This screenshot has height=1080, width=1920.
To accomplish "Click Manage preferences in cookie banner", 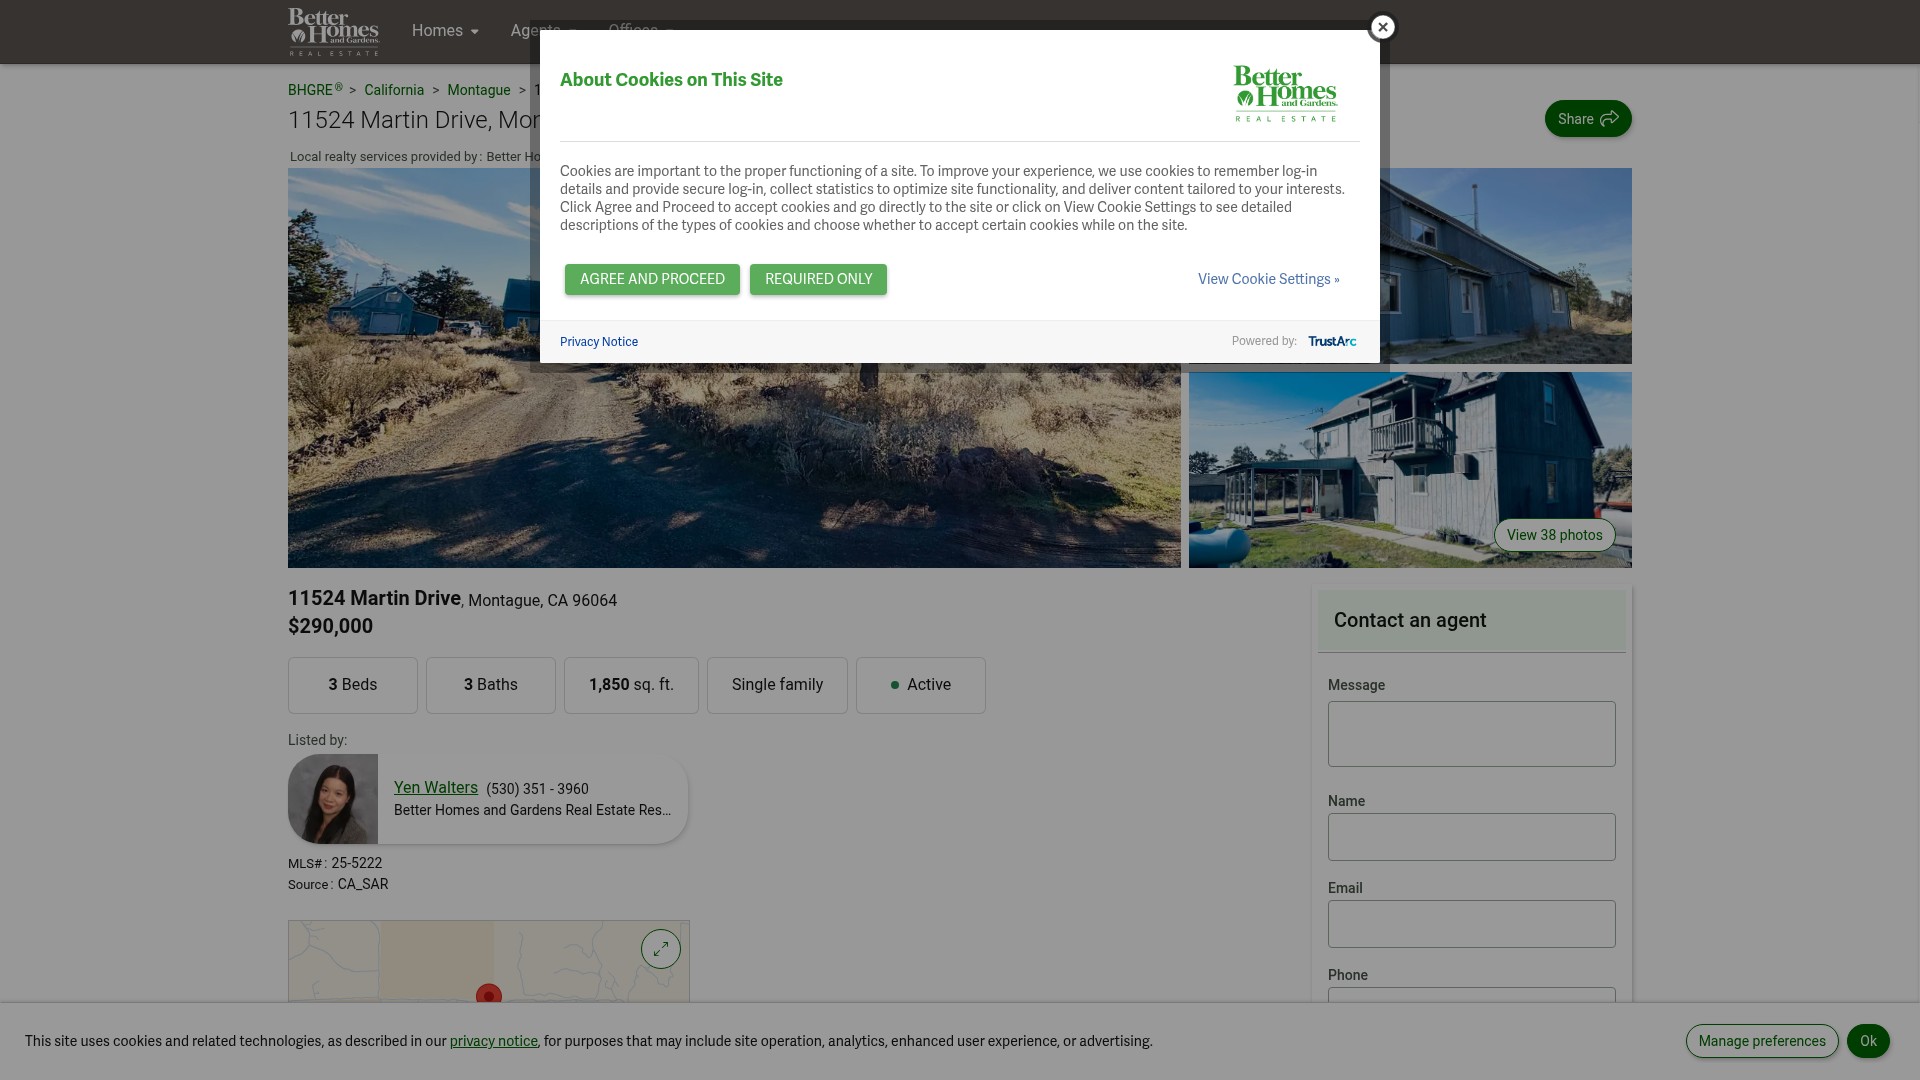I will point(1762,1041).
